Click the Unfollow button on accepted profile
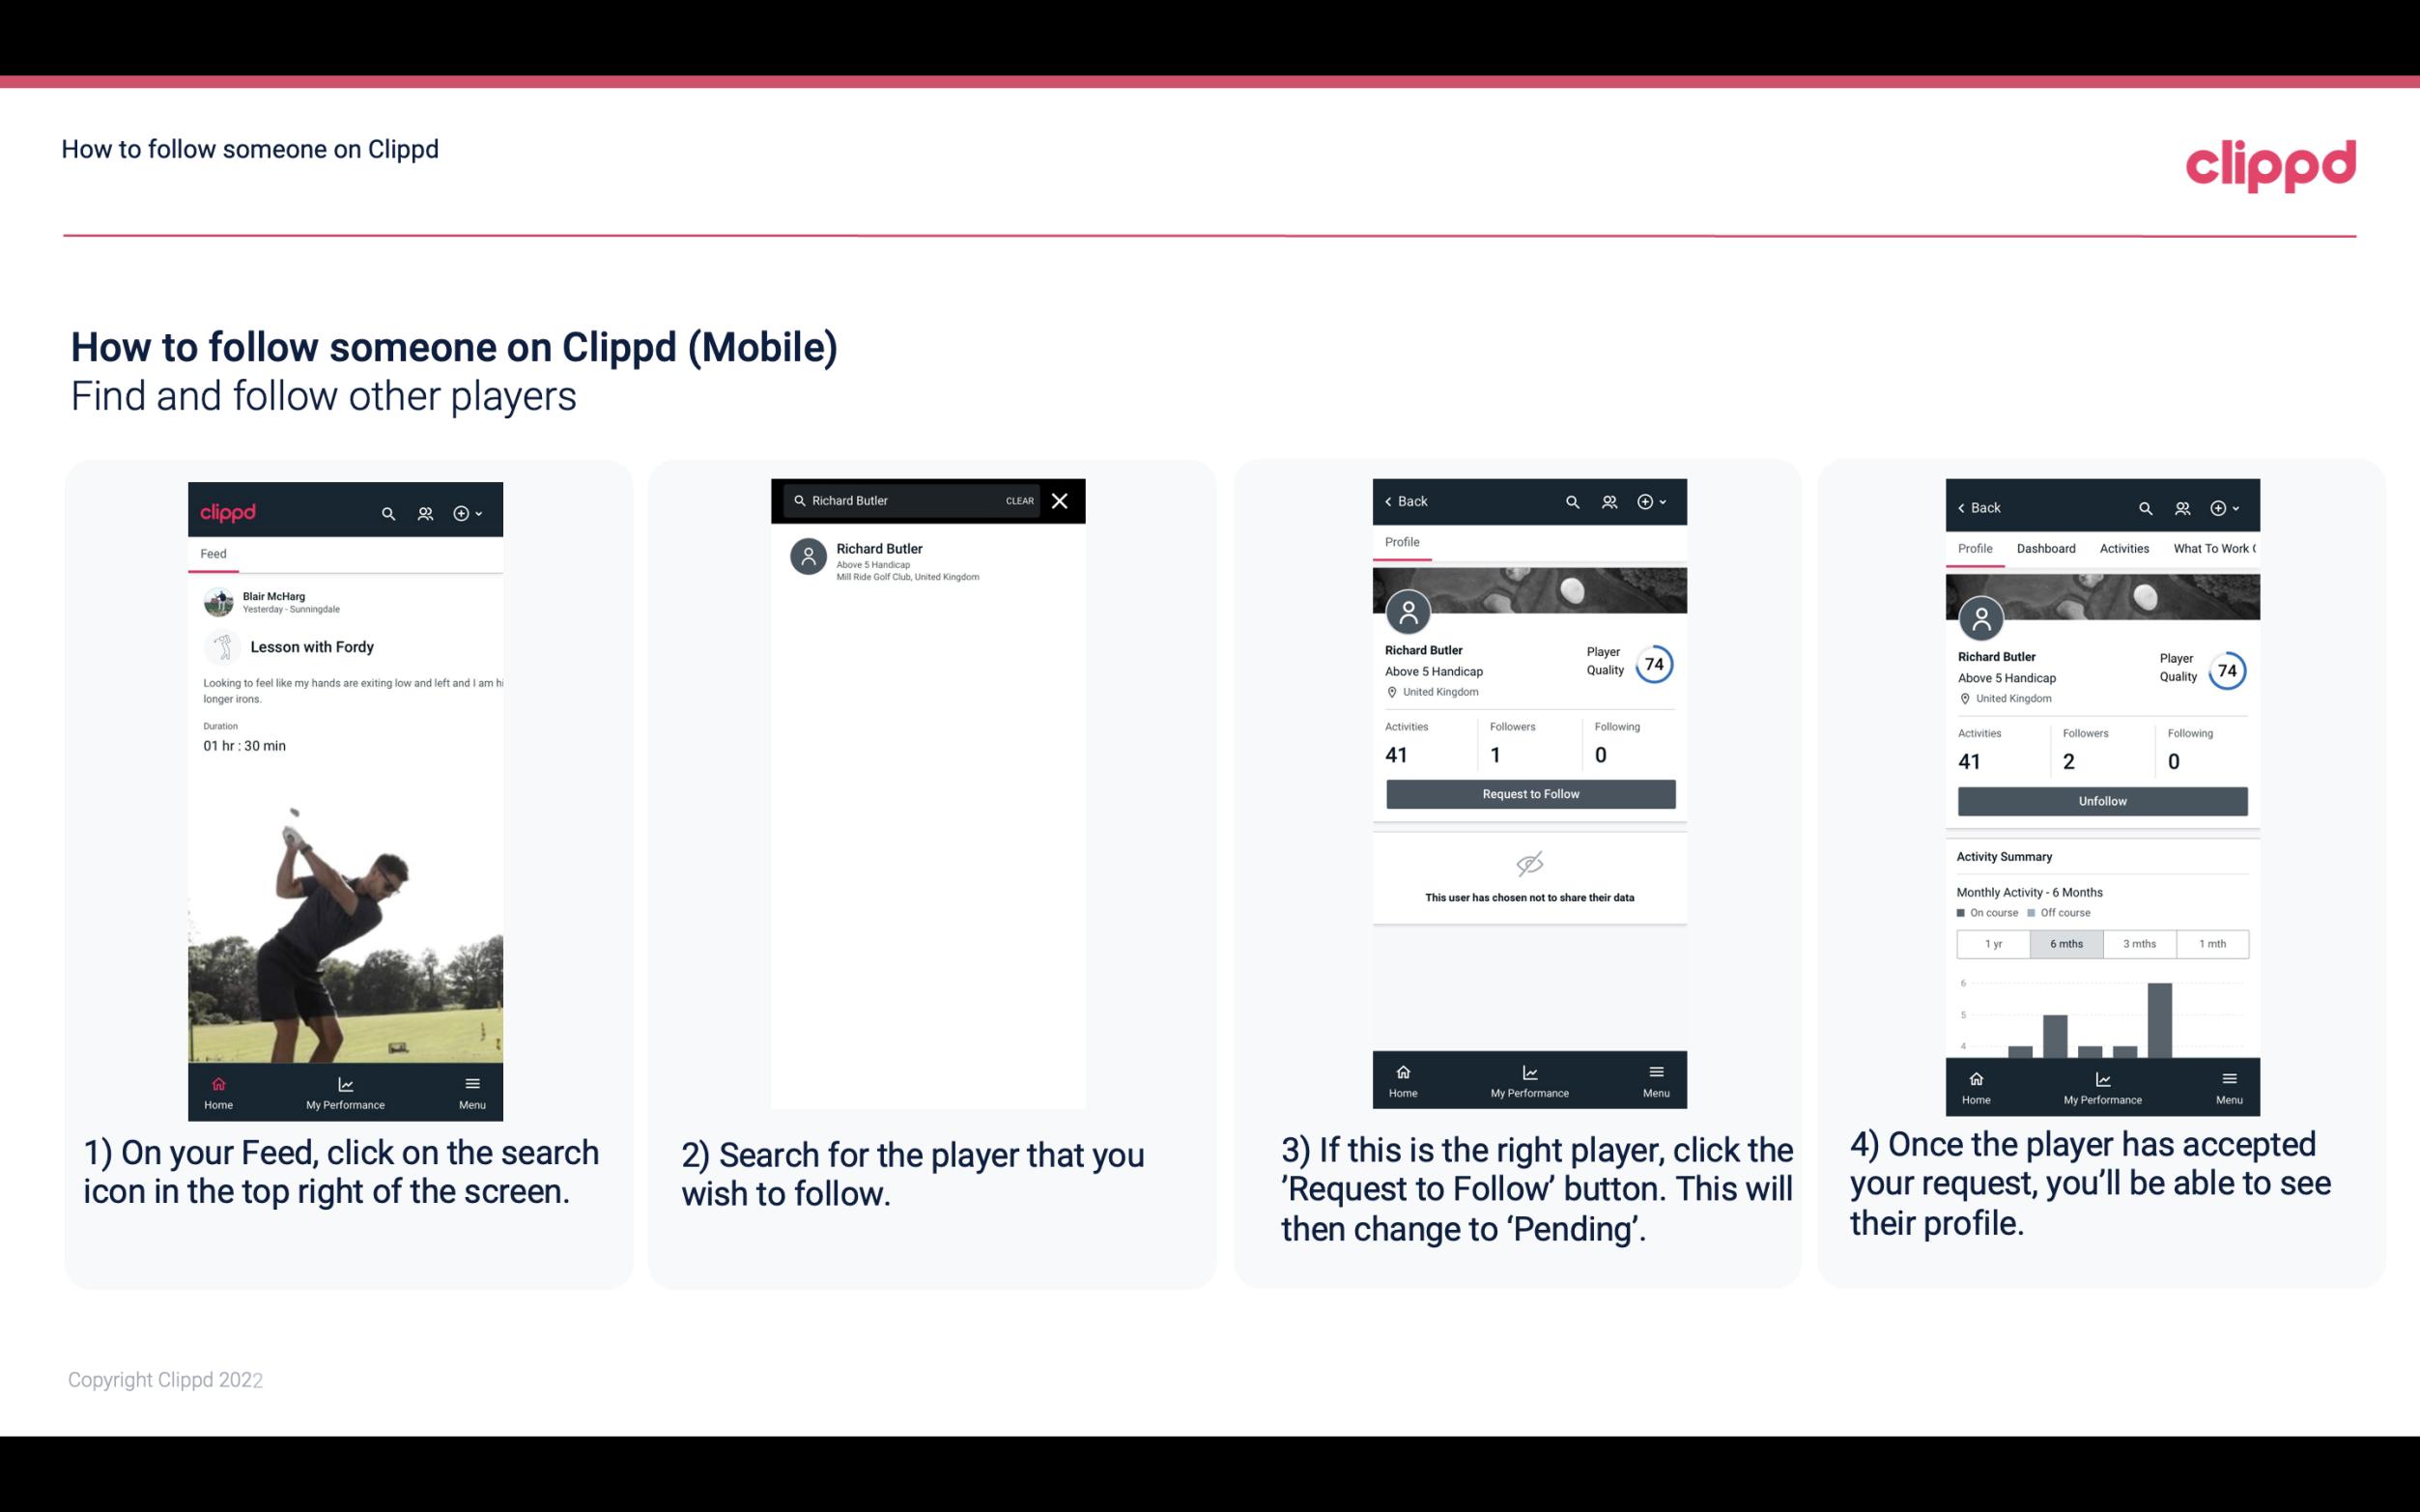Viewport: 2420px width, 1512px height. (x=2101, y=800)
